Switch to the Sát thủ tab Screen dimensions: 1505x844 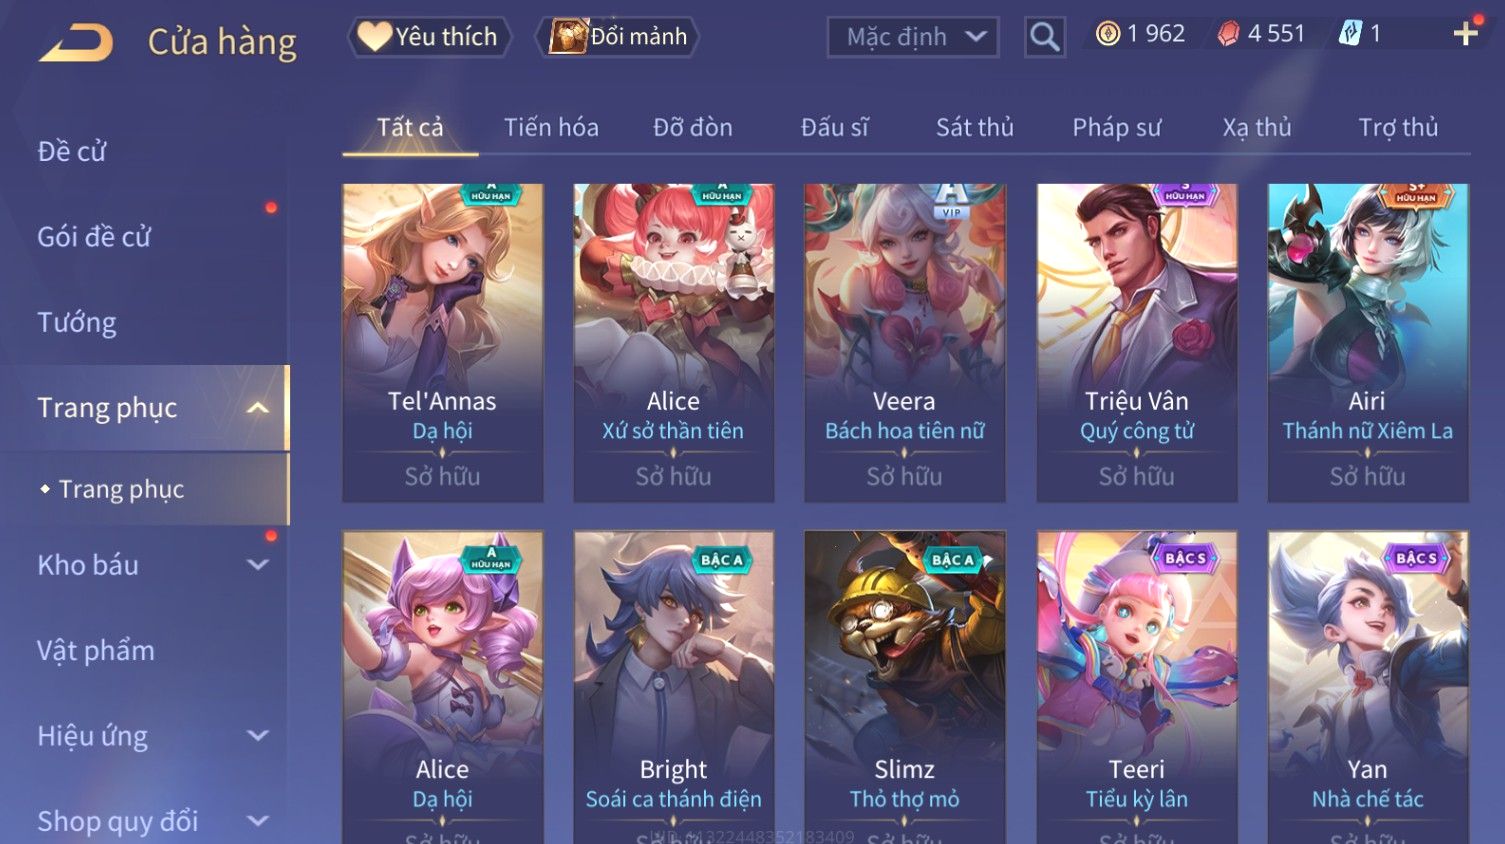pyautogui.click(x=975, y=127)
